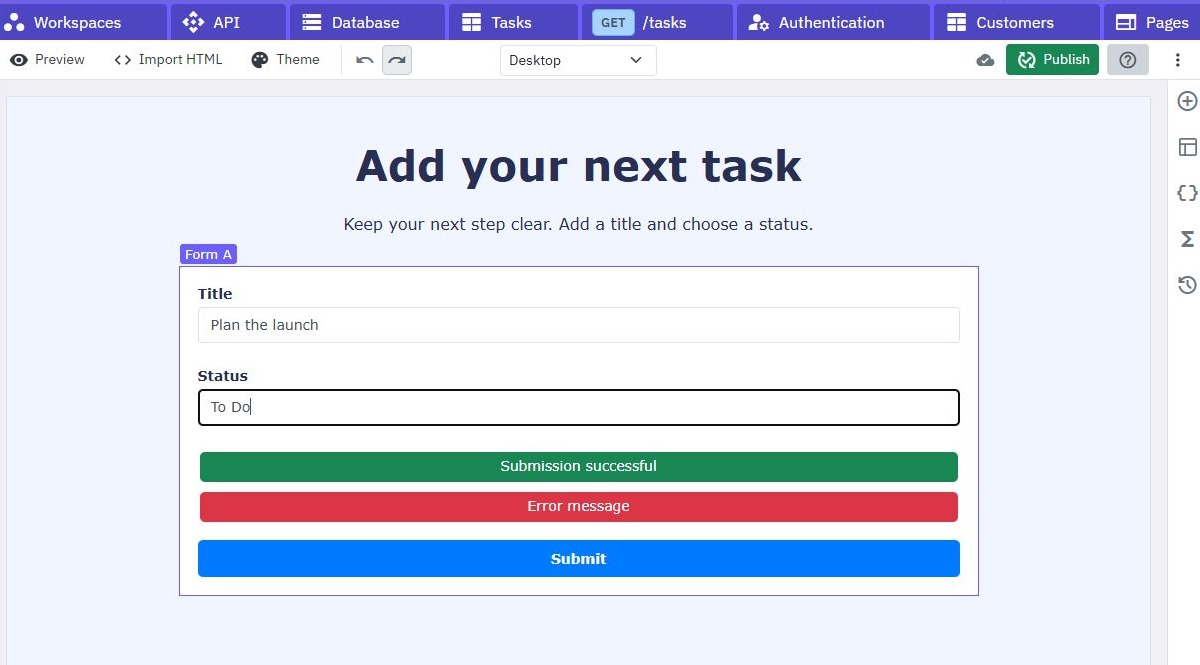This screenshot has height=665, width=1200.
Task: Click the Workspaces tab icon
Action: click(x=14, y=22)
